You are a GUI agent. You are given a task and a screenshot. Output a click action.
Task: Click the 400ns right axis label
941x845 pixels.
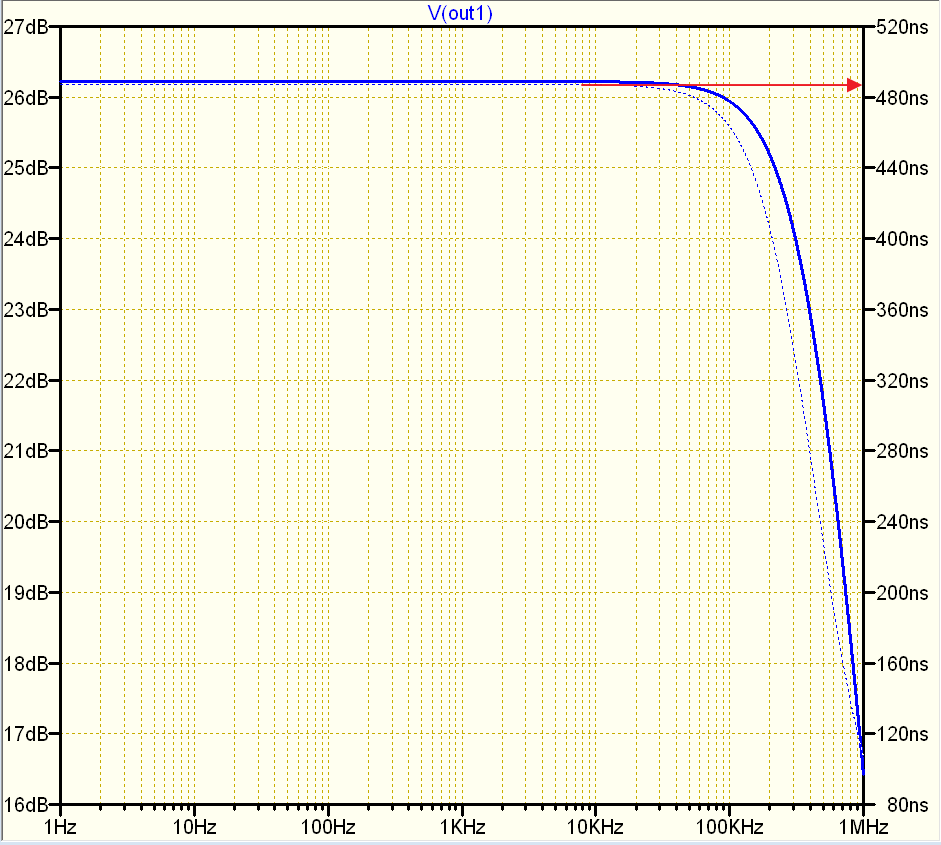tap(902, 239)
